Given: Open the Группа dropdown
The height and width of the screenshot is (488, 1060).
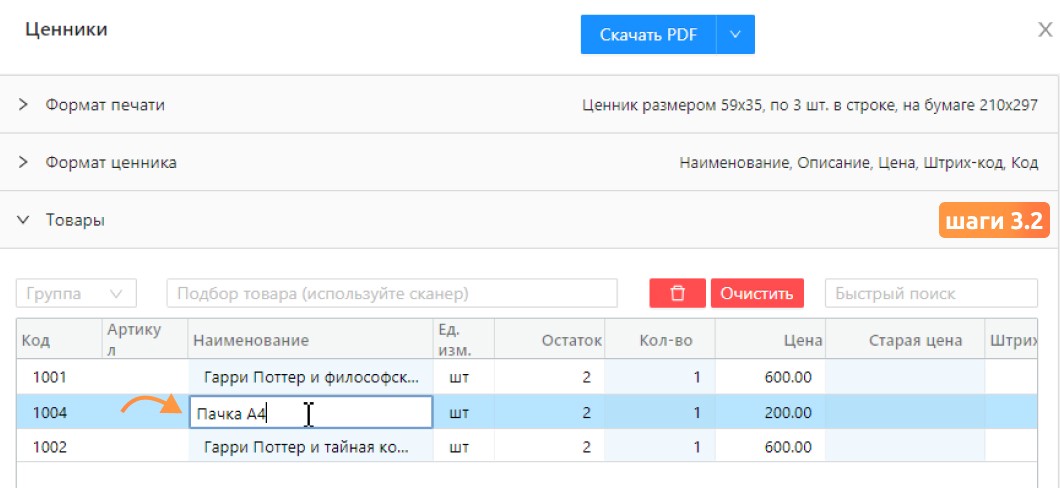Looking at the screenshot, I should tap(76, 293).
